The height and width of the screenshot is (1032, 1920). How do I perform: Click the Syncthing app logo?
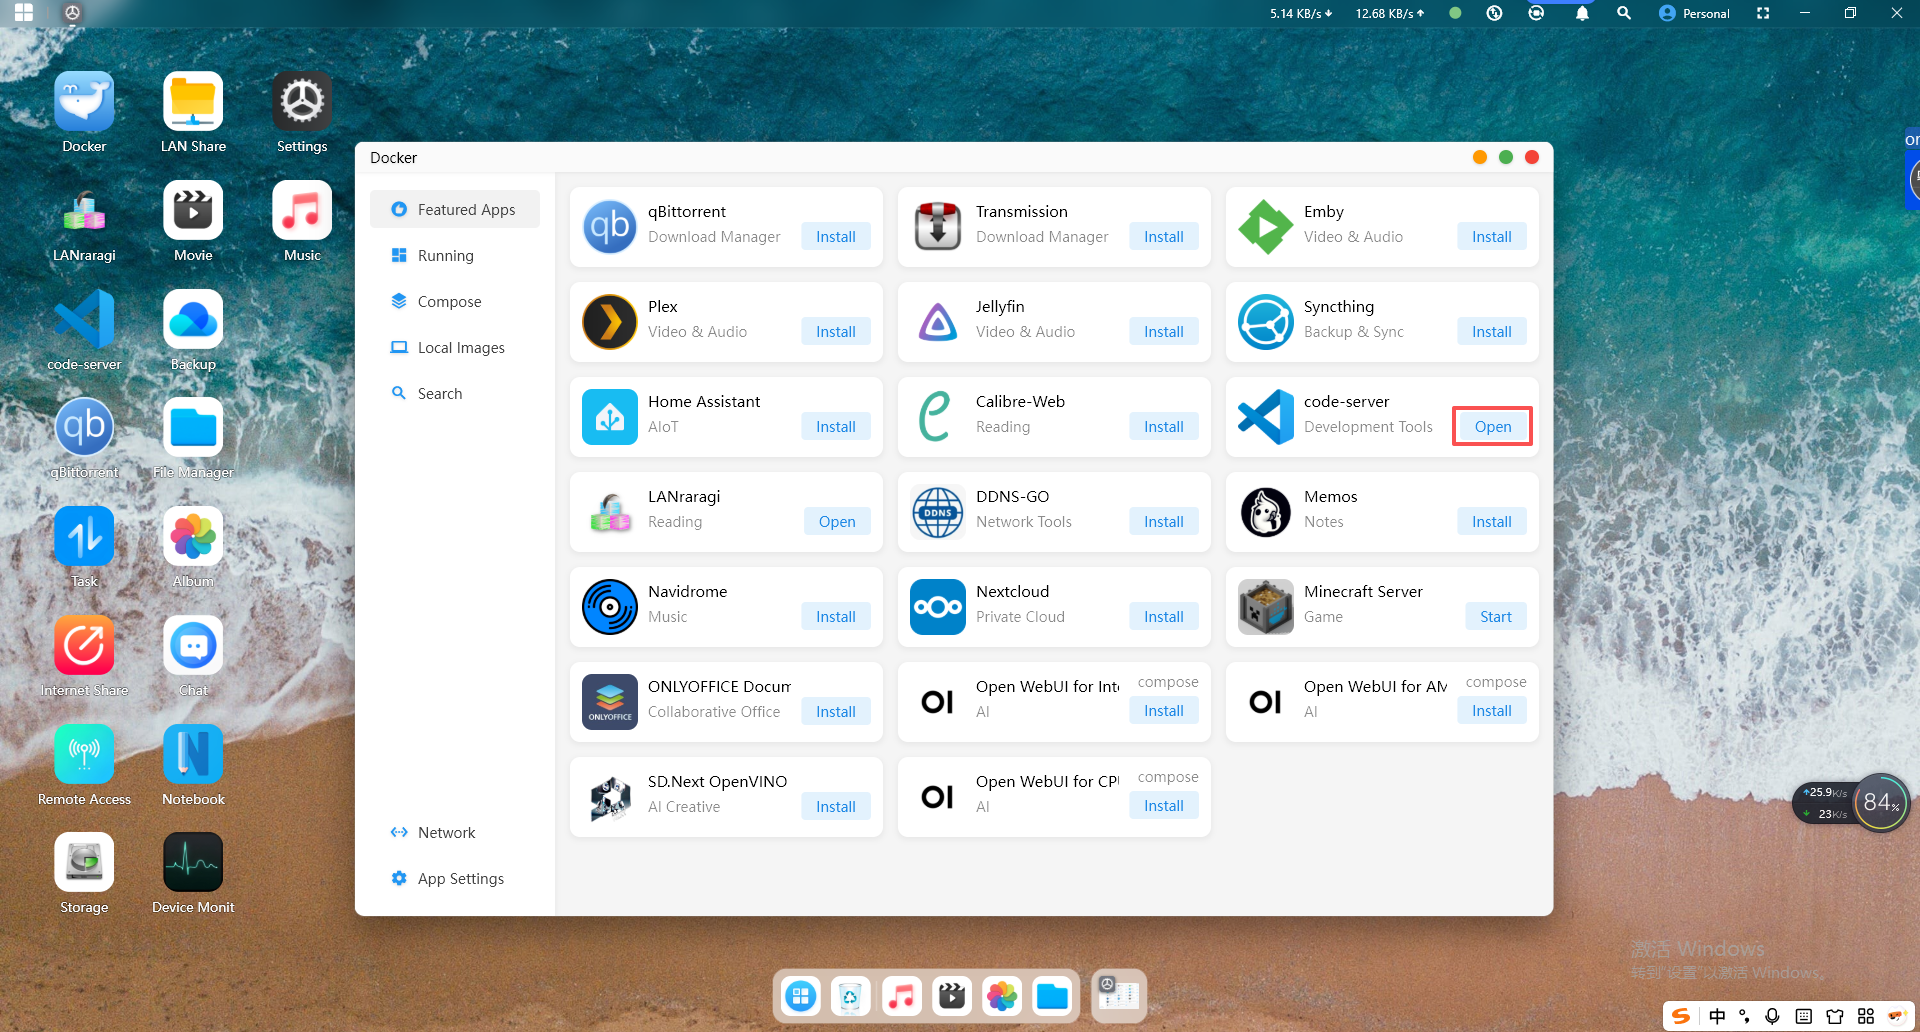1266,322
